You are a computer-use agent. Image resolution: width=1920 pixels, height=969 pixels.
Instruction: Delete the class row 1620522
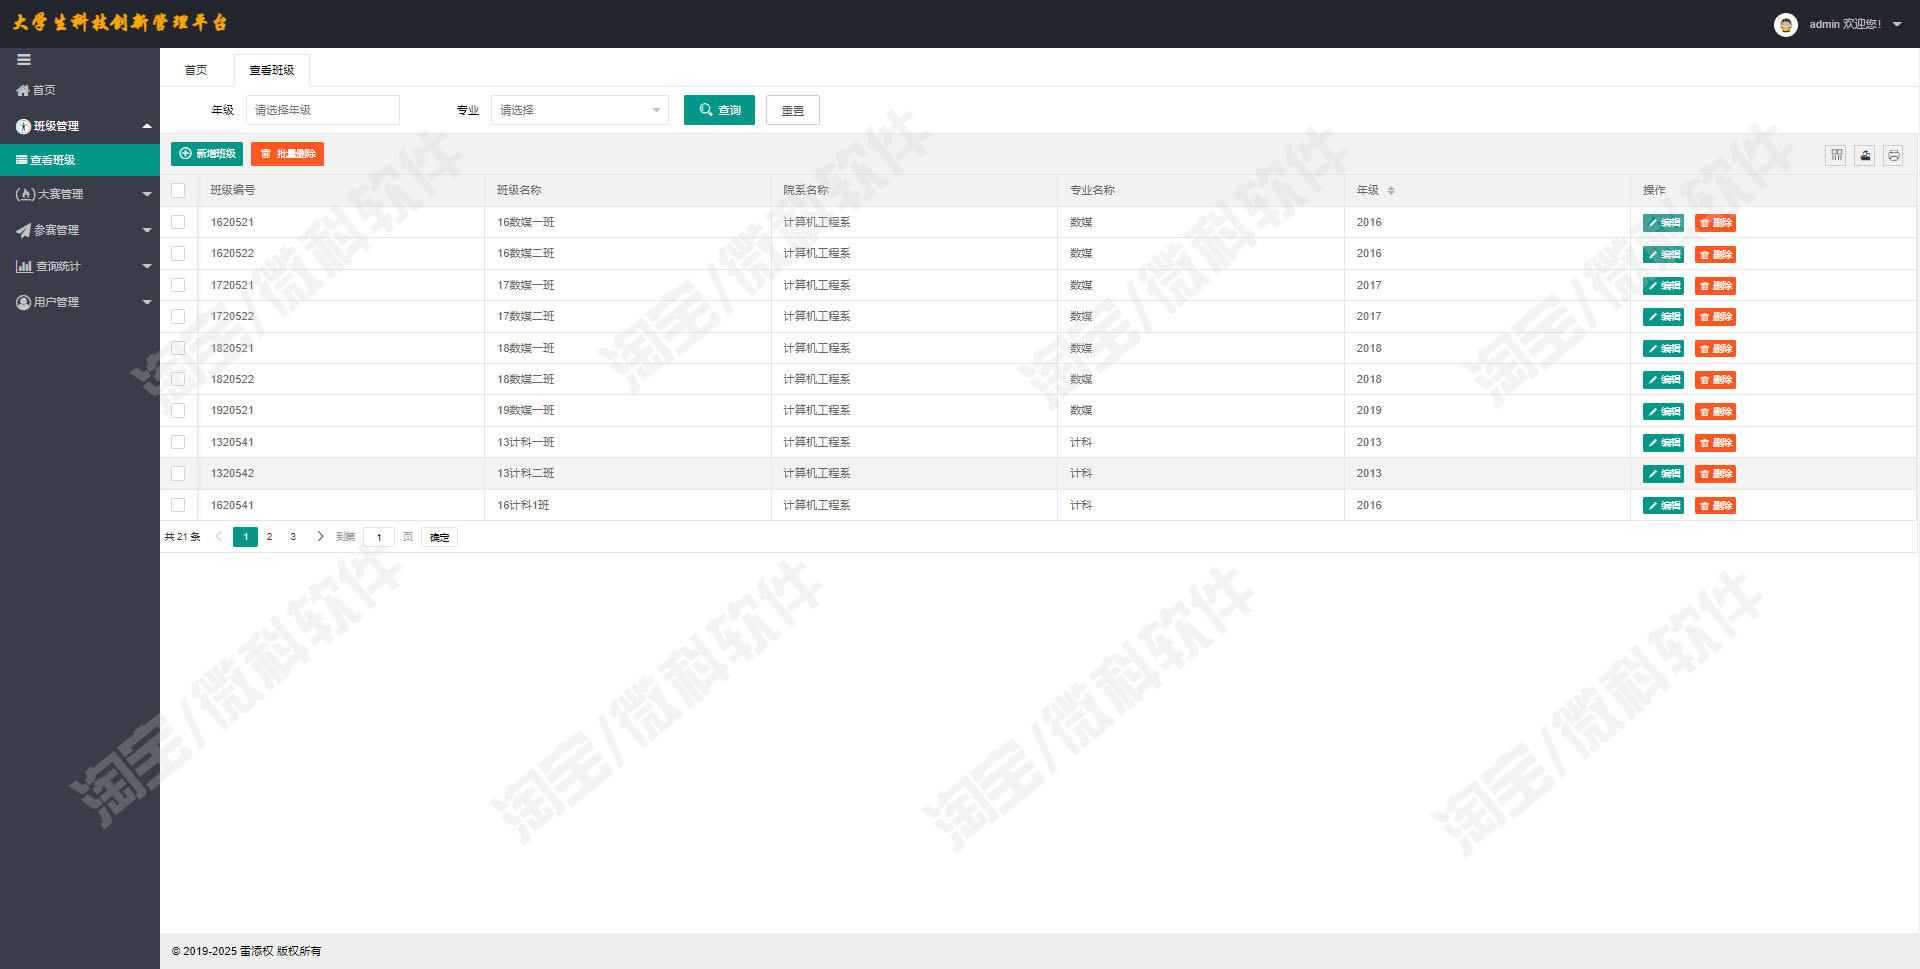point(1715,254)
